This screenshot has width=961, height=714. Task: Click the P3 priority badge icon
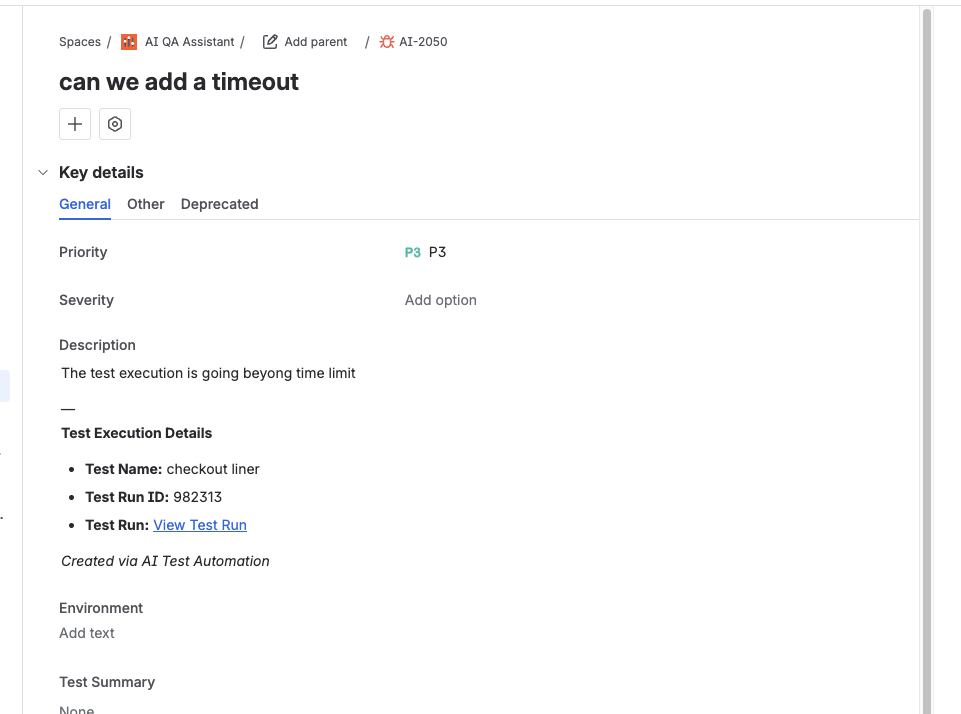click(412, 252)
